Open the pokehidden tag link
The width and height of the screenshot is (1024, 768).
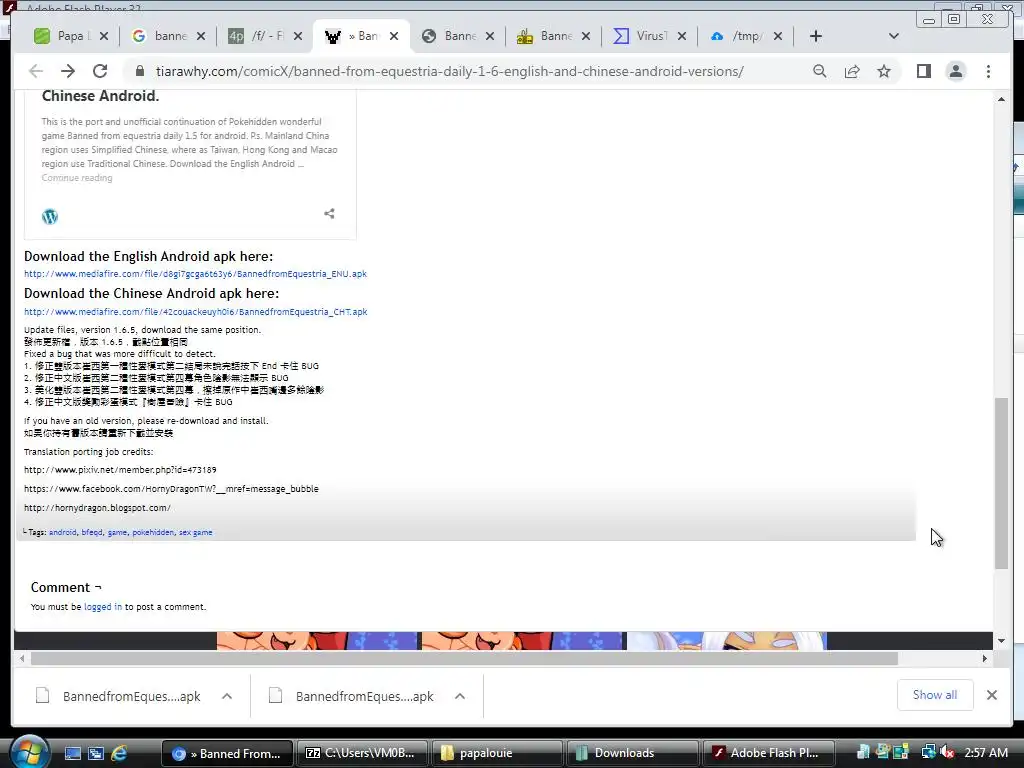pos(153,532)
